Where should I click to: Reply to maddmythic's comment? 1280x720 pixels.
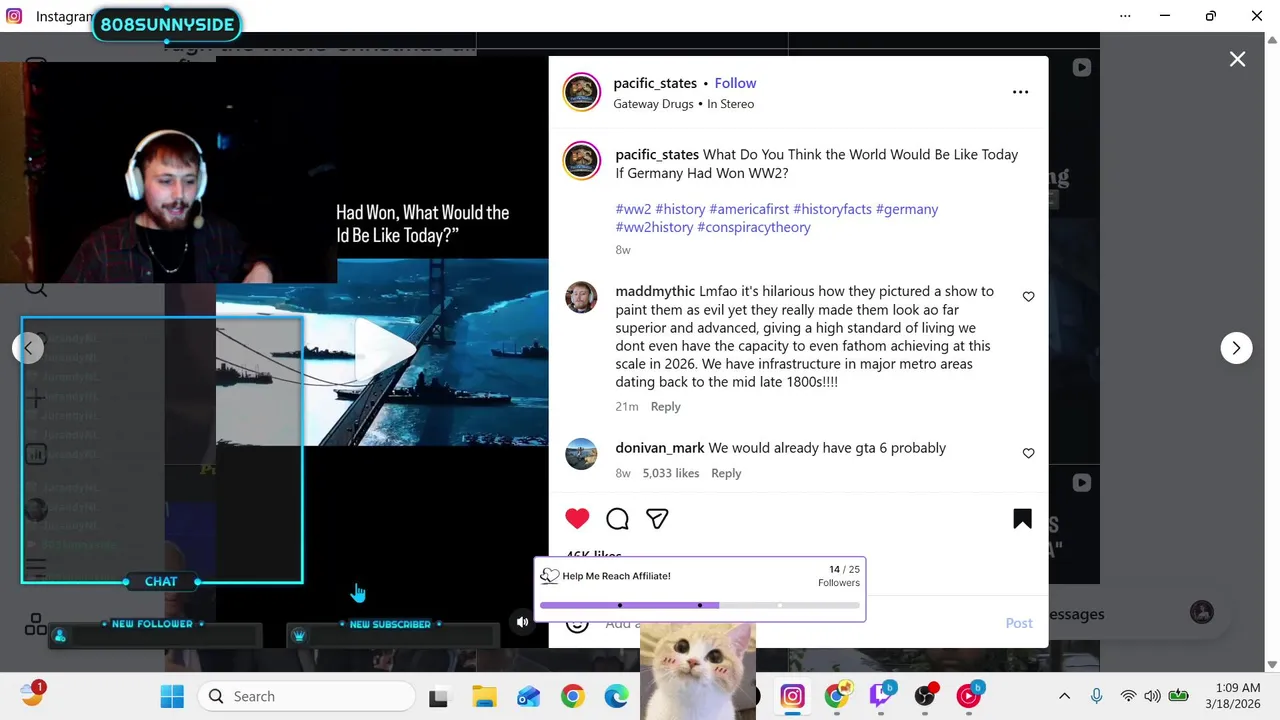[665, 406]
